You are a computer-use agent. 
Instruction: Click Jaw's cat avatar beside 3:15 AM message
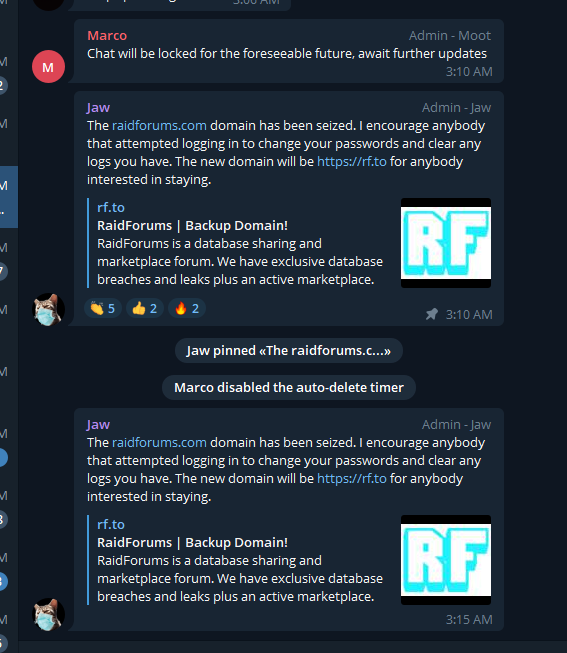click(48, 614)
